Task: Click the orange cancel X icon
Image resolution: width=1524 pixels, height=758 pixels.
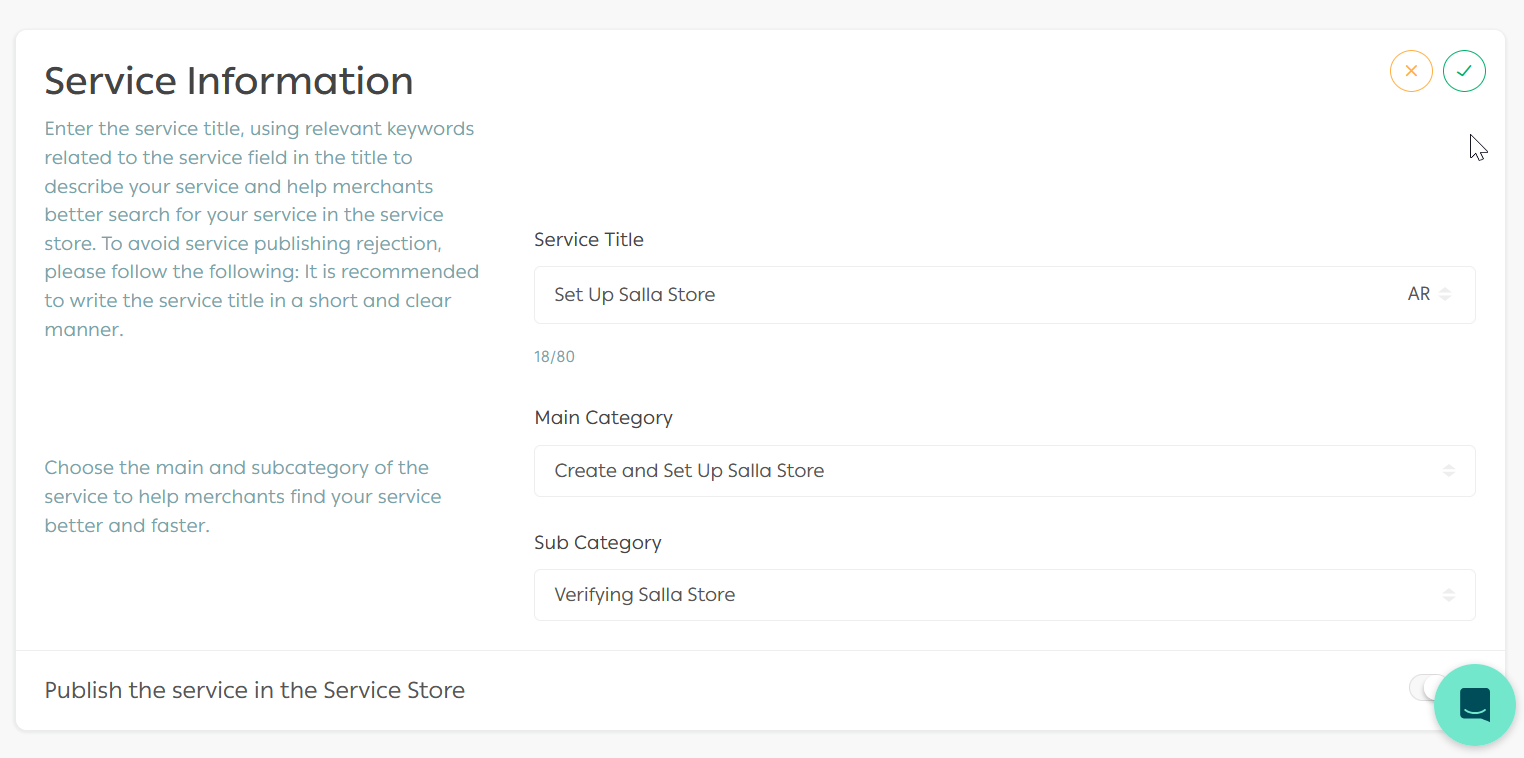Action: [x=1411, y=71]
